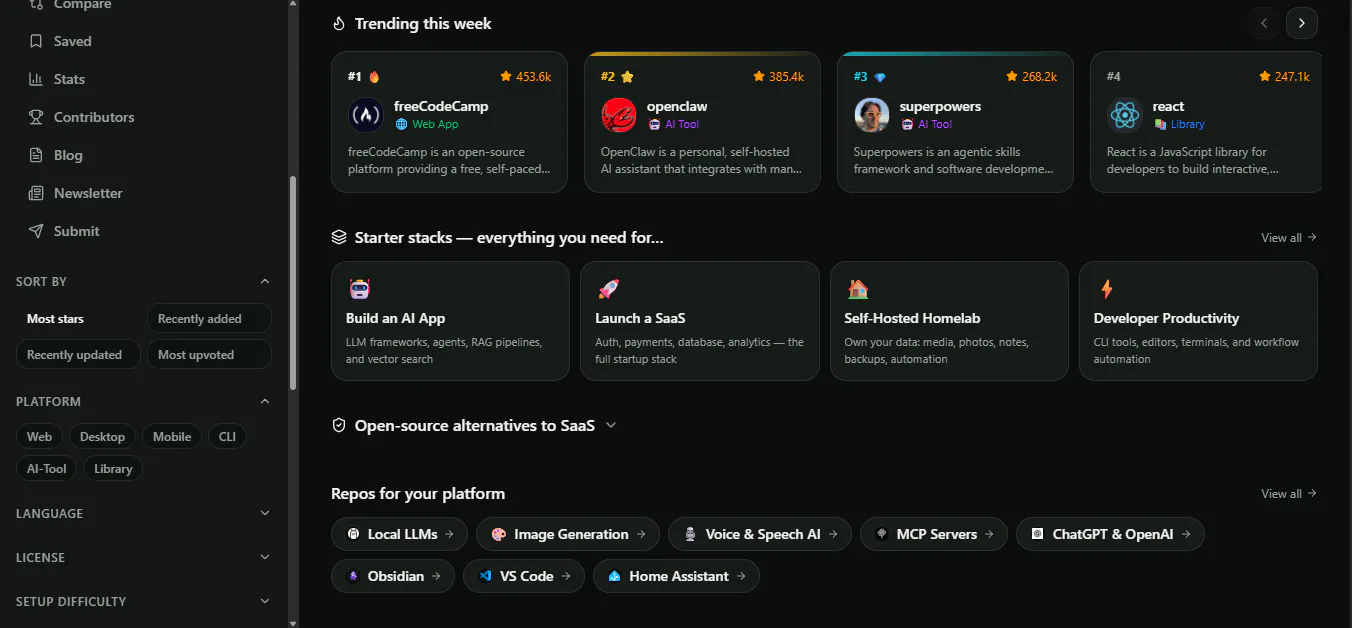The image size is (1352, 628).
Task: Click the star icon beside 453.6k
Action: [506, 76]
